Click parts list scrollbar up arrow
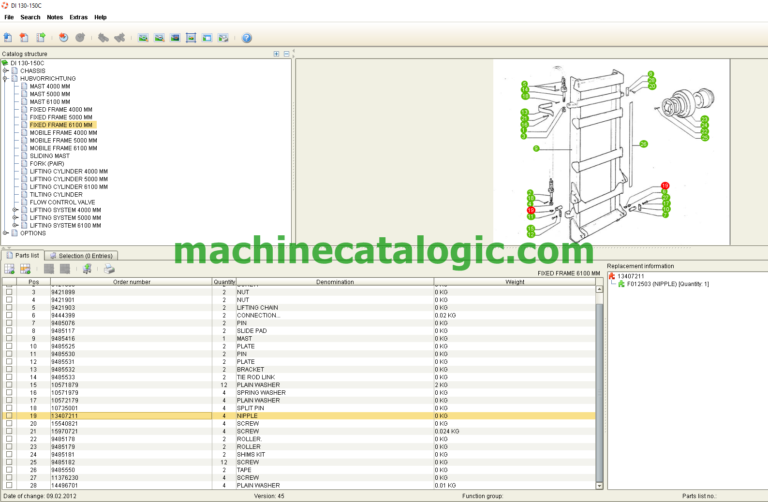 pos(599,289)
